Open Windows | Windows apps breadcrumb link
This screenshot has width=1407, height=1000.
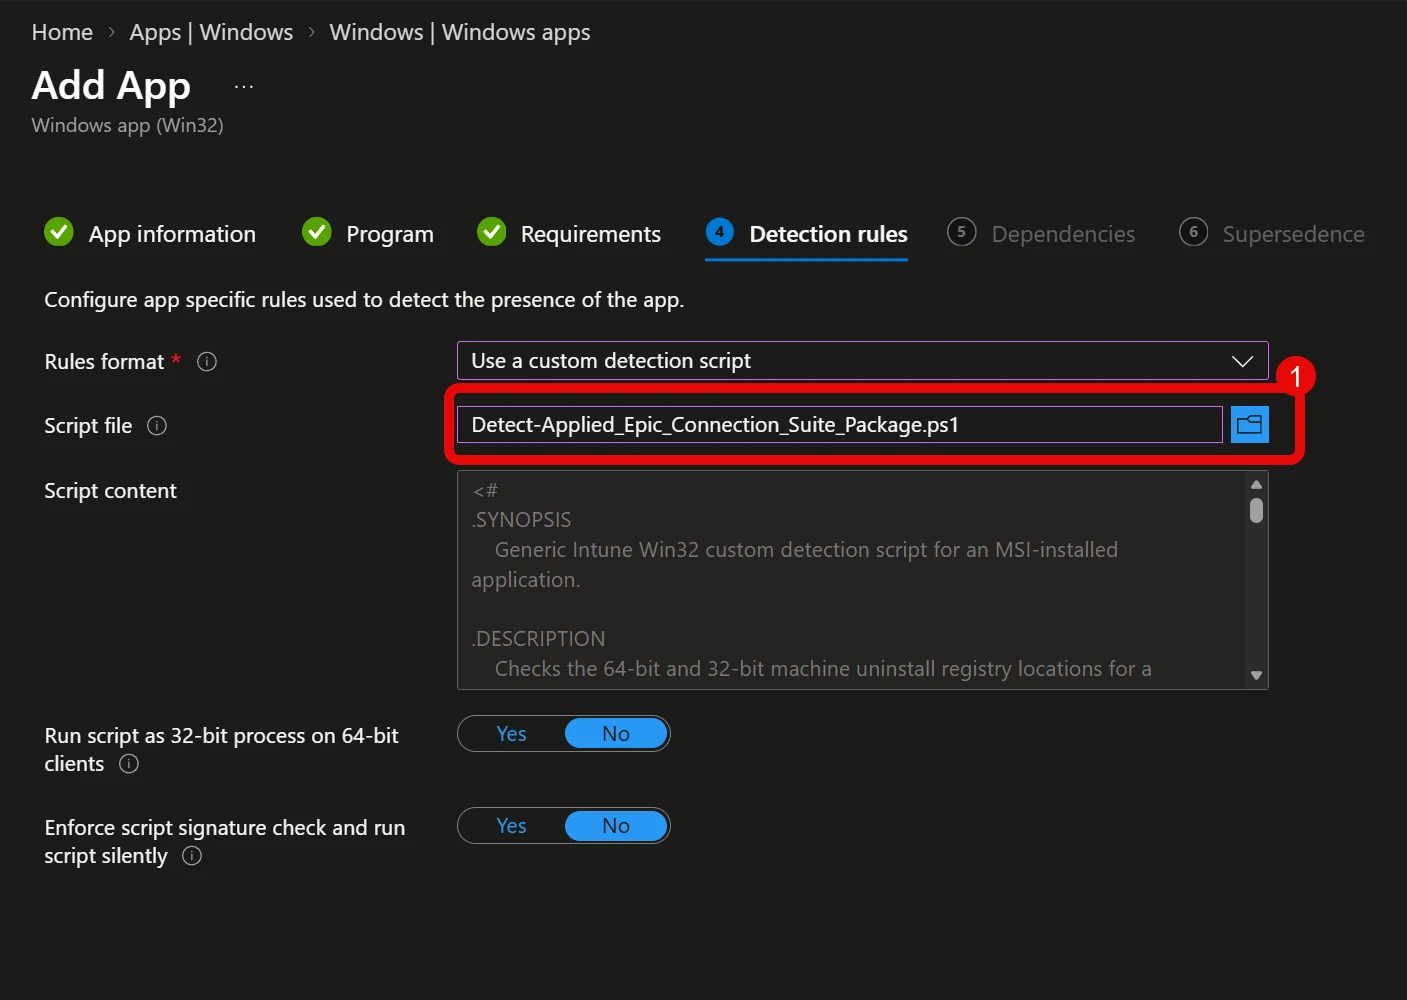click(x=460, y=32)
